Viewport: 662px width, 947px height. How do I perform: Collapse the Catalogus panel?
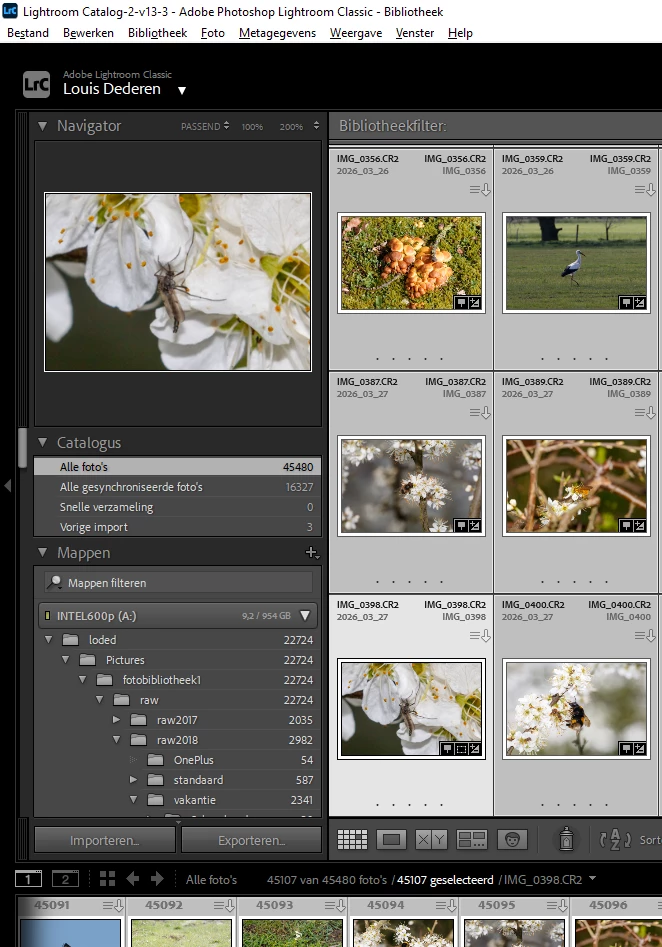point(42,443)
